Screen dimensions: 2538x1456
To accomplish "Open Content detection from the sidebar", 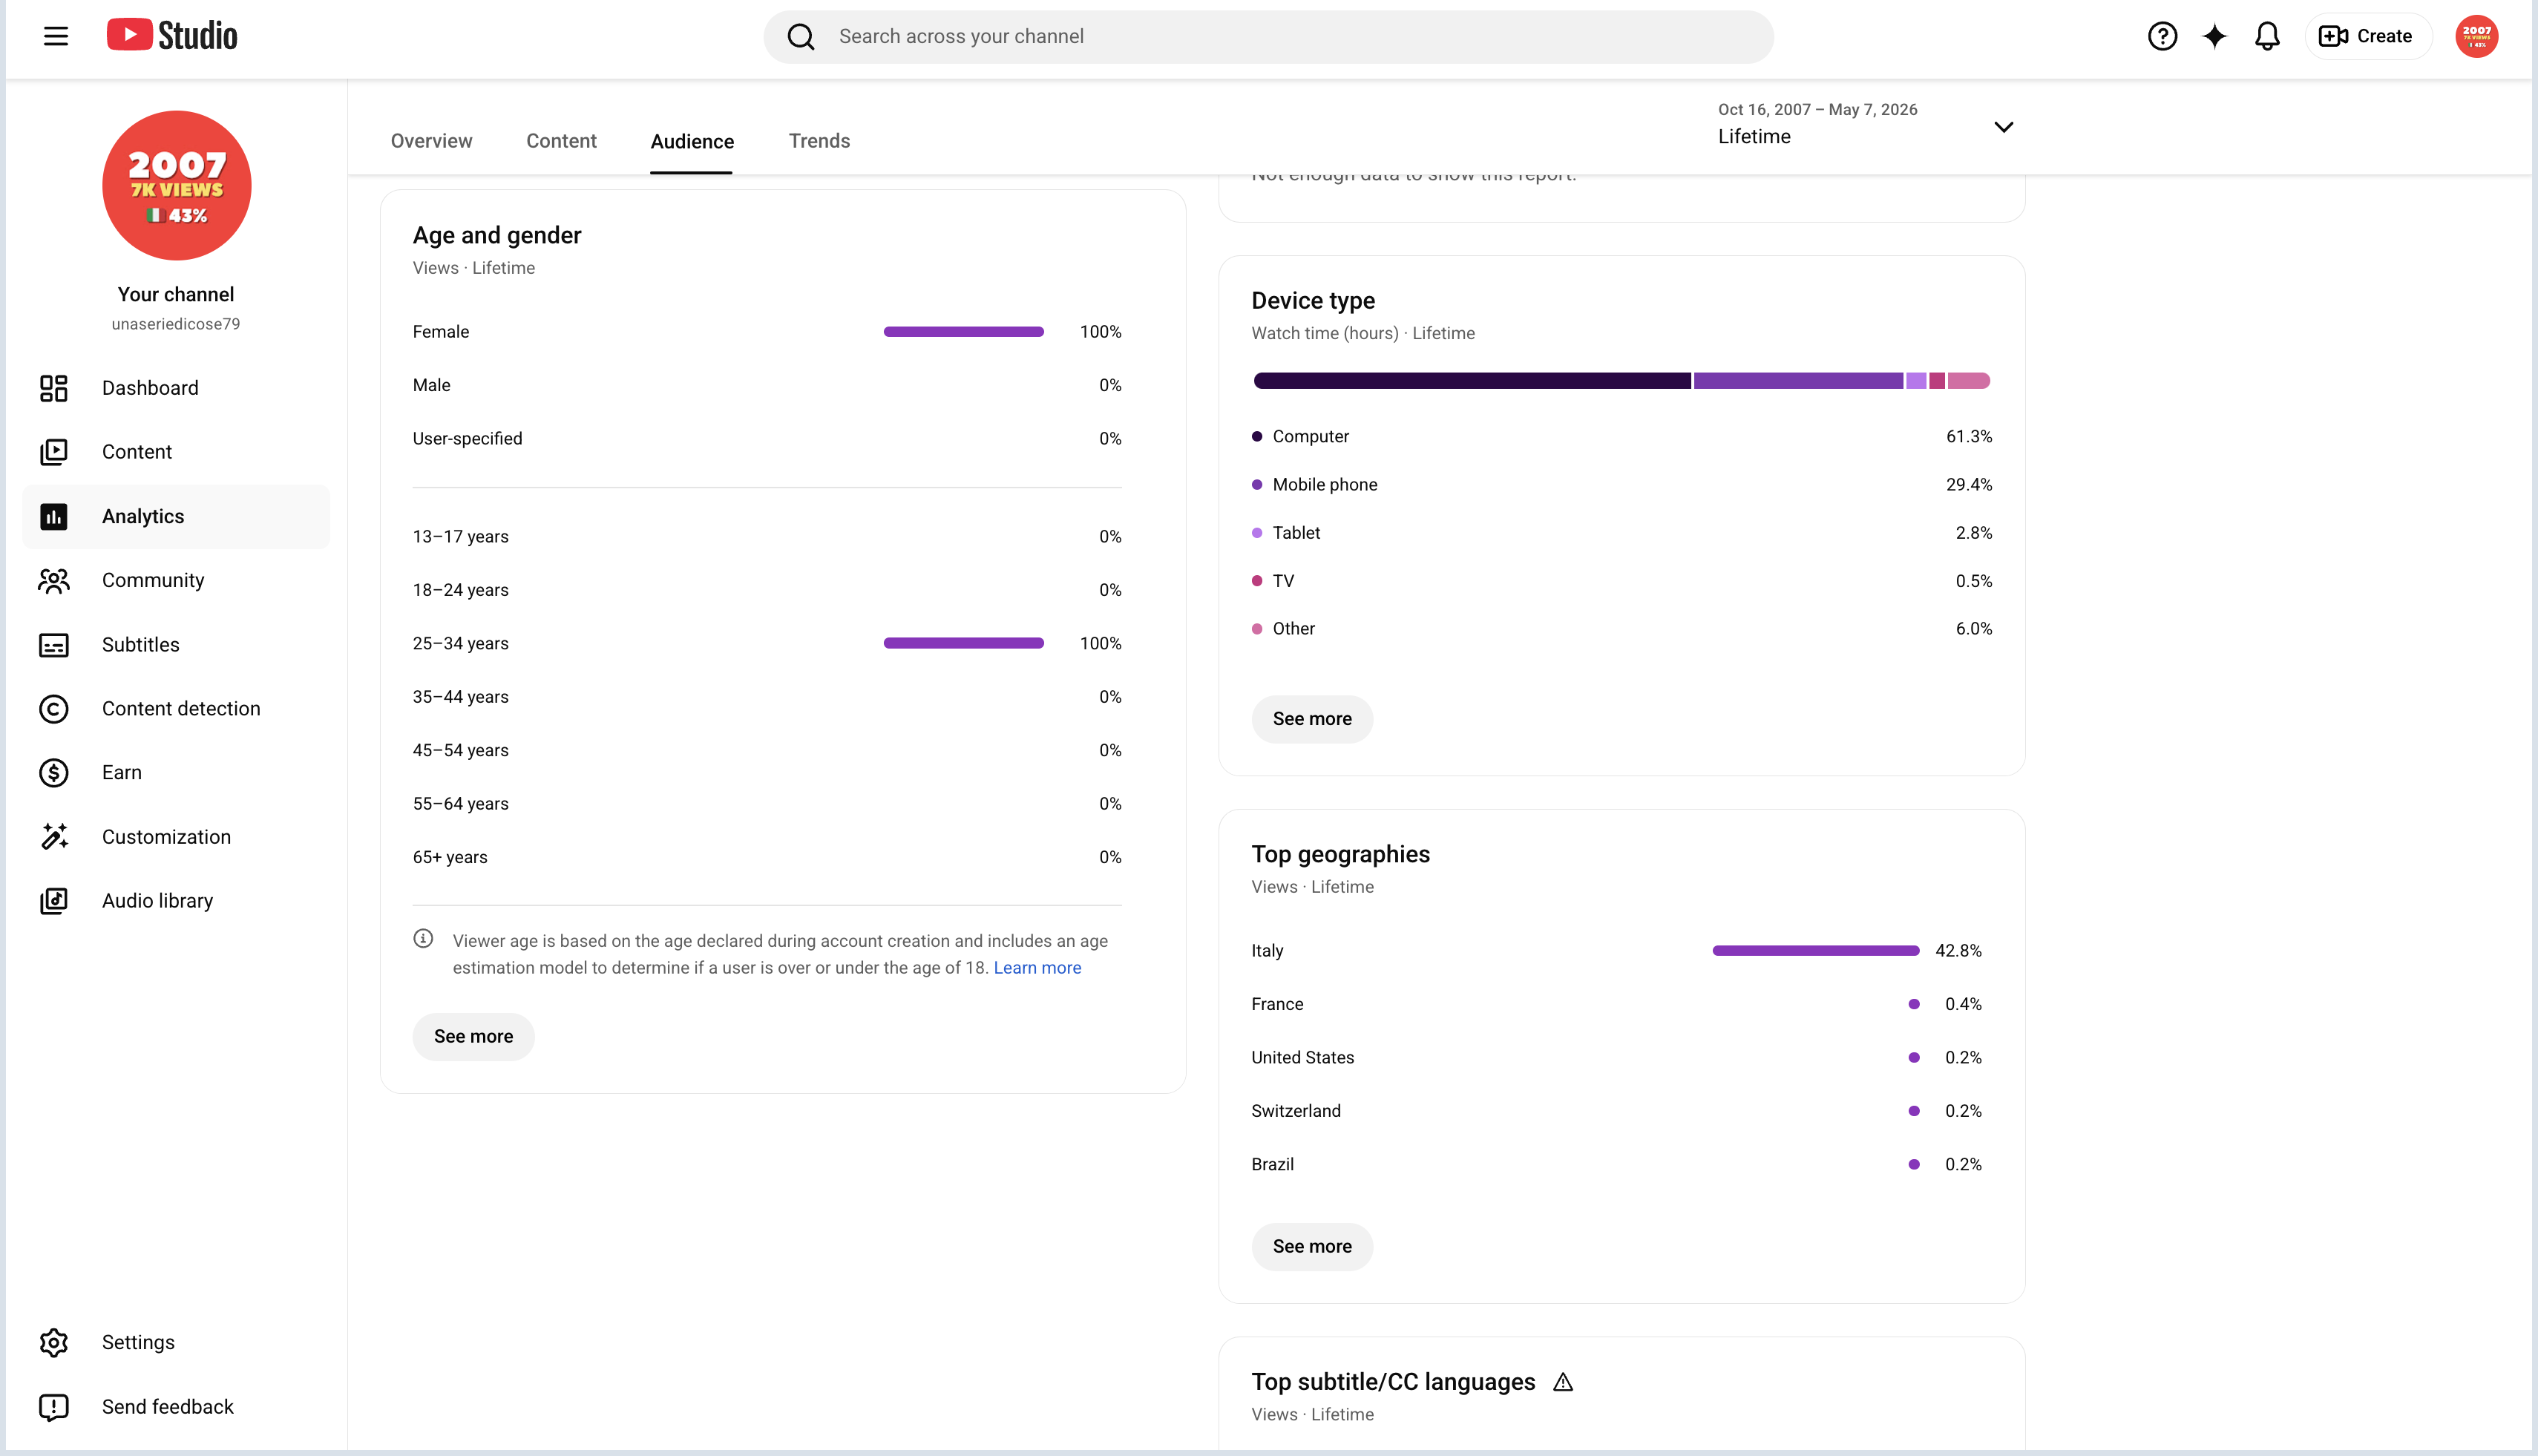I will (176, 709).
